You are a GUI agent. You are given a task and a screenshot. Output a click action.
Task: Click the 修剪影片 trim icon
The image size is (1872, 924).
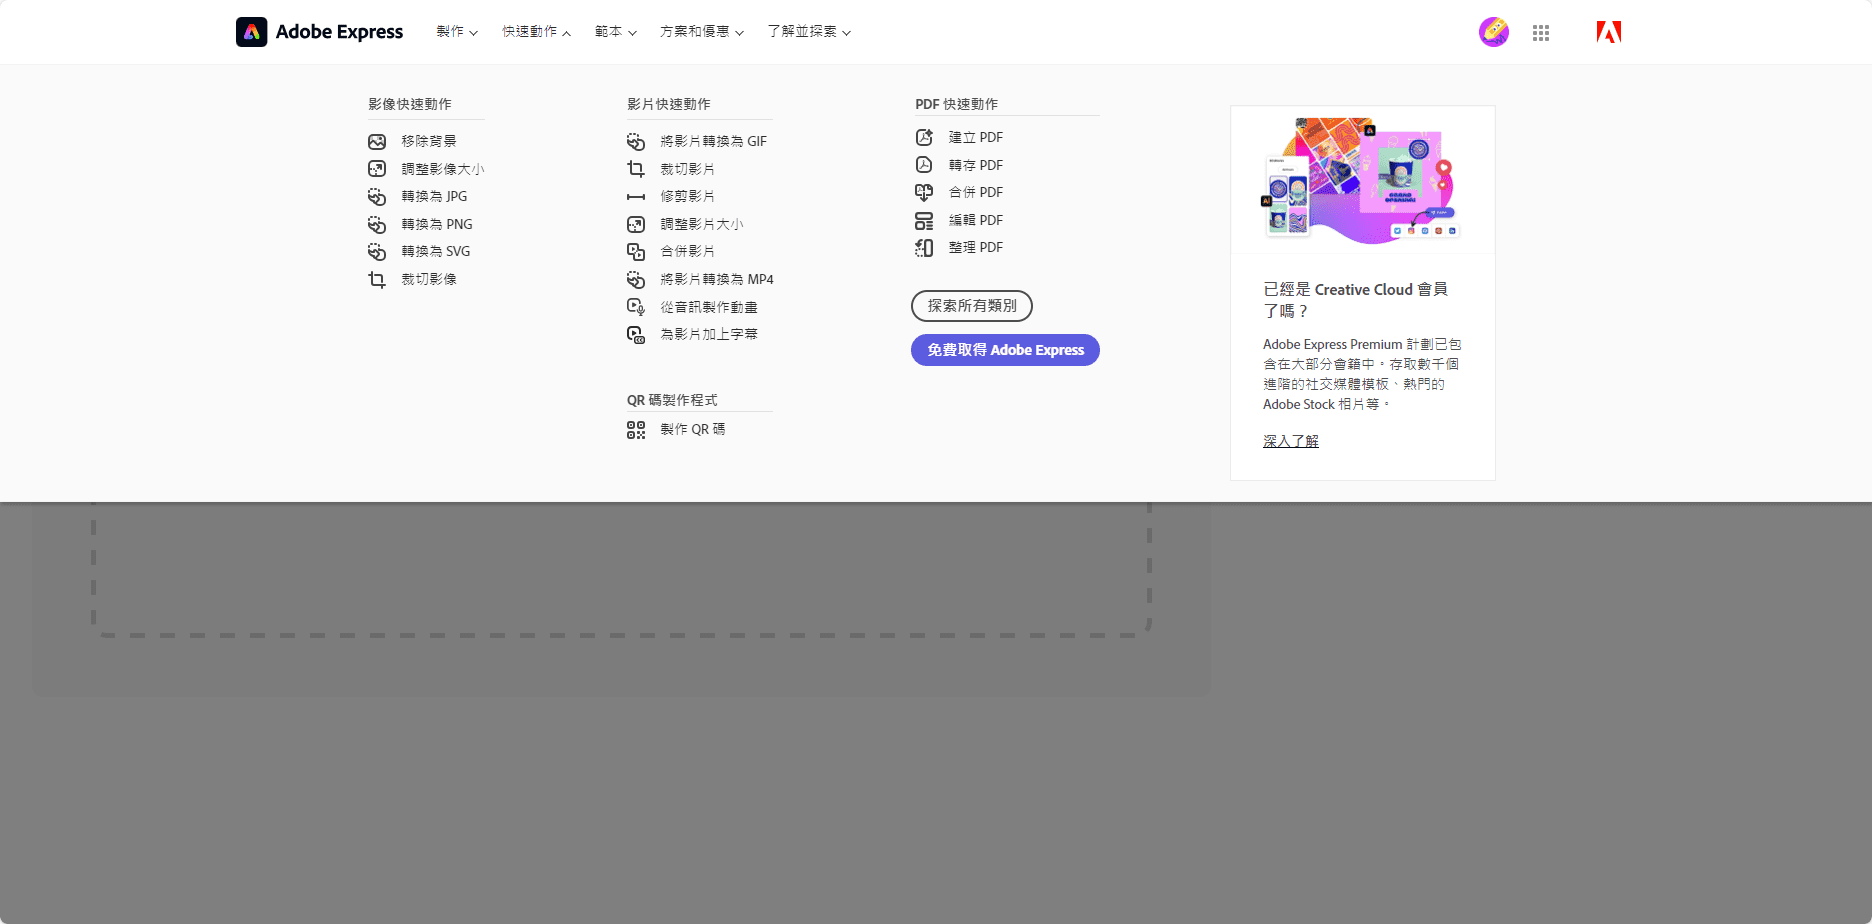tap(636, 197)
